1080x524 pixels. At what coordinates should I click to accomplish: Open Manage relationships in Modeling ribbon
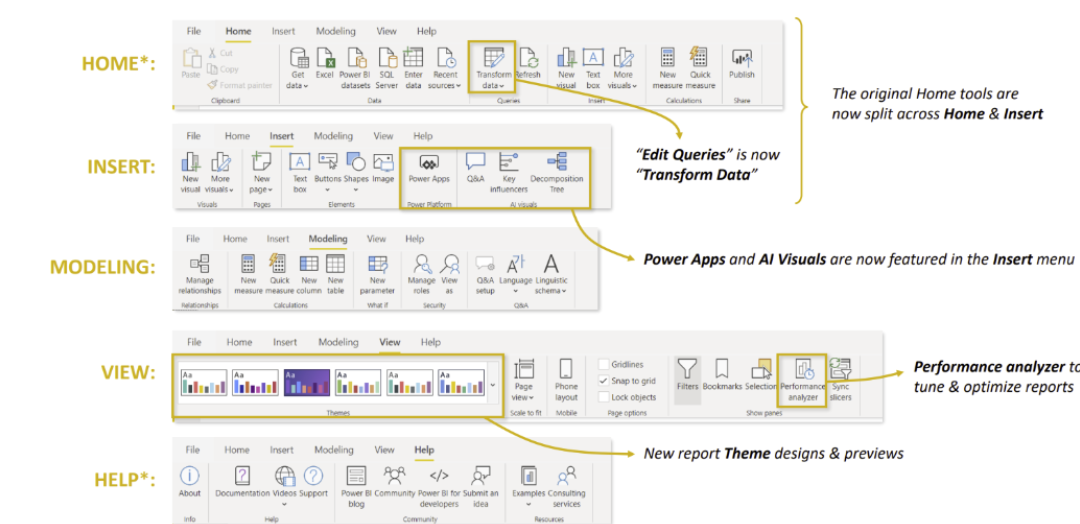click(x=200, y=275)
